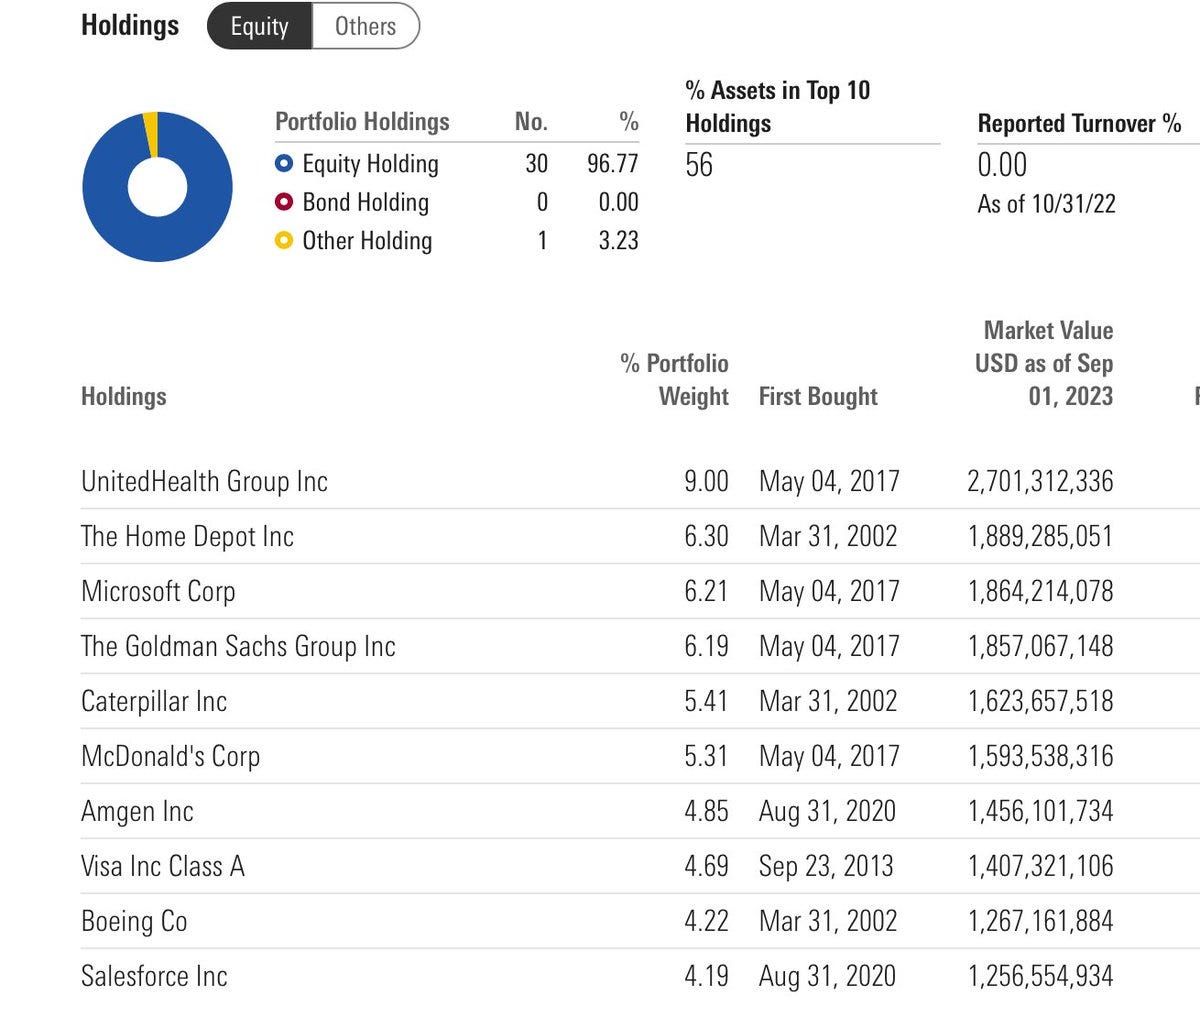Click market value 2,701,312,336
This screenshot has width=1200, height=1028.
click(1040, 481)
